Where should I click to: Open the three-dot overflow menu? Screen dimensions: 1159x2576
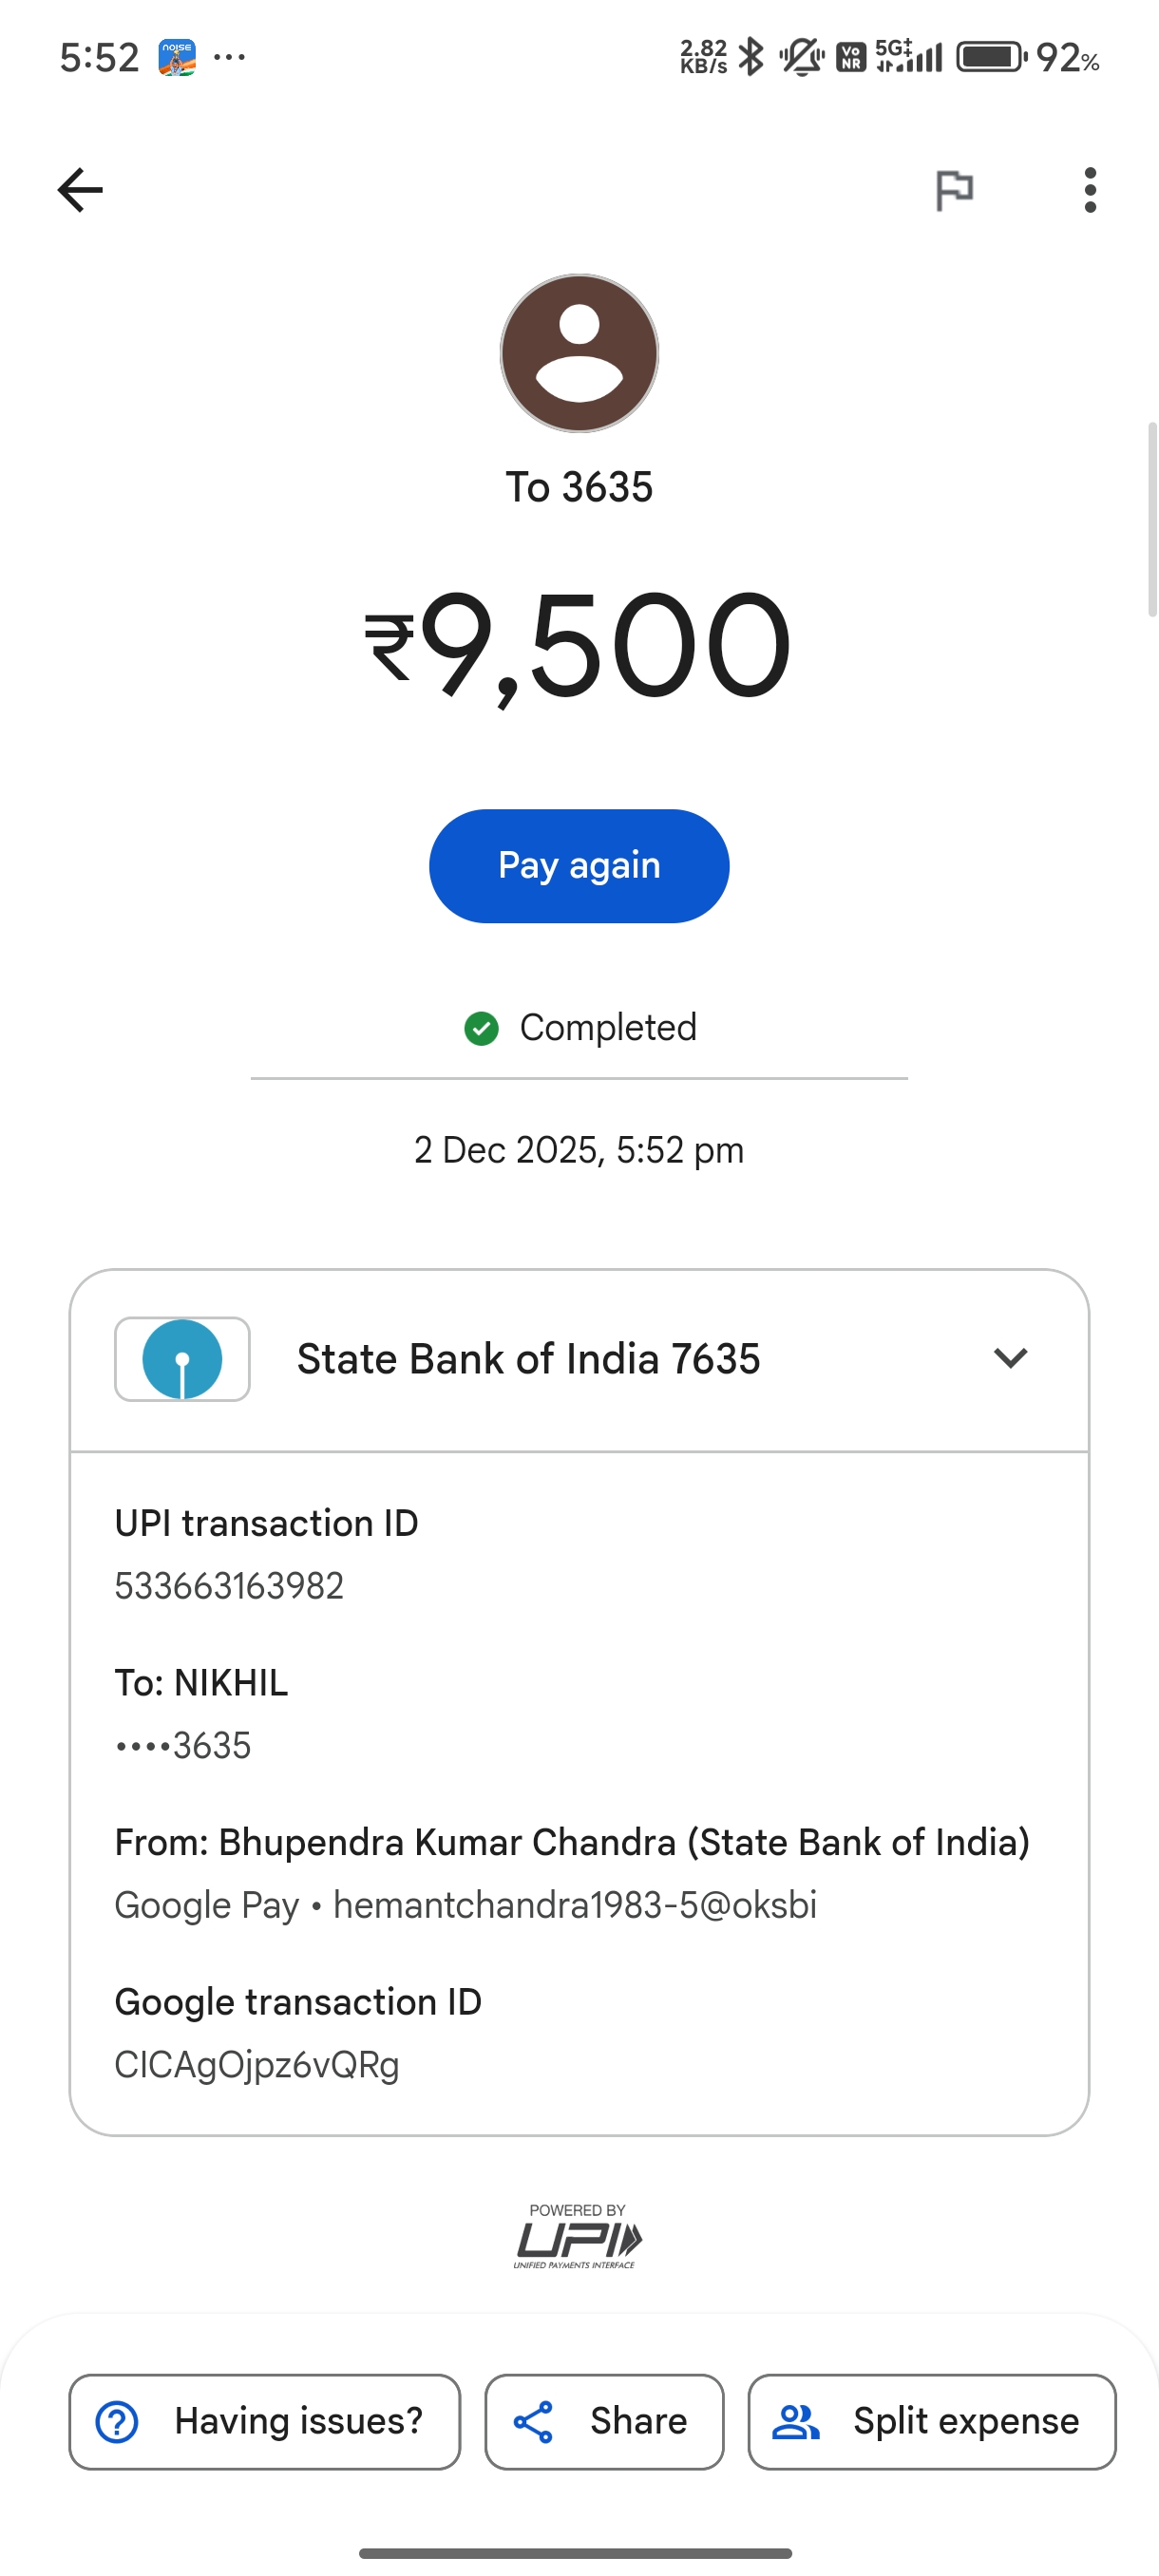click(x=1090, y=190)
